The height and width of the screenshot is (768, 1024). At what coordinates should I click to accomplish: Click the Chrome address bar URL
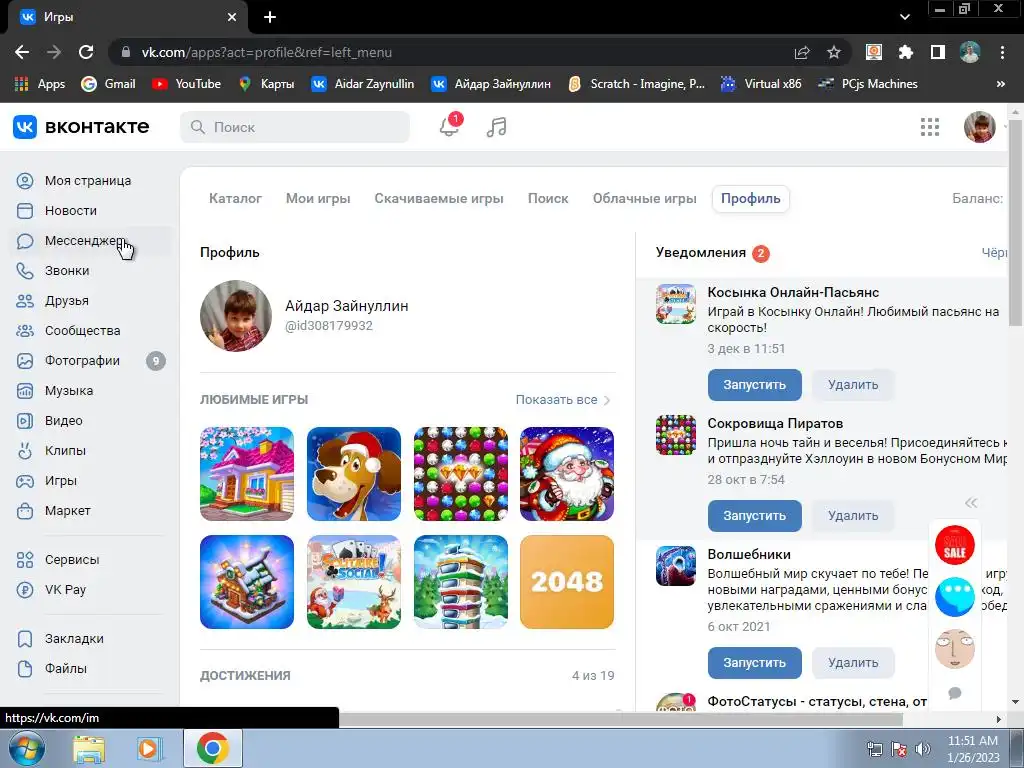coord(266,52)
